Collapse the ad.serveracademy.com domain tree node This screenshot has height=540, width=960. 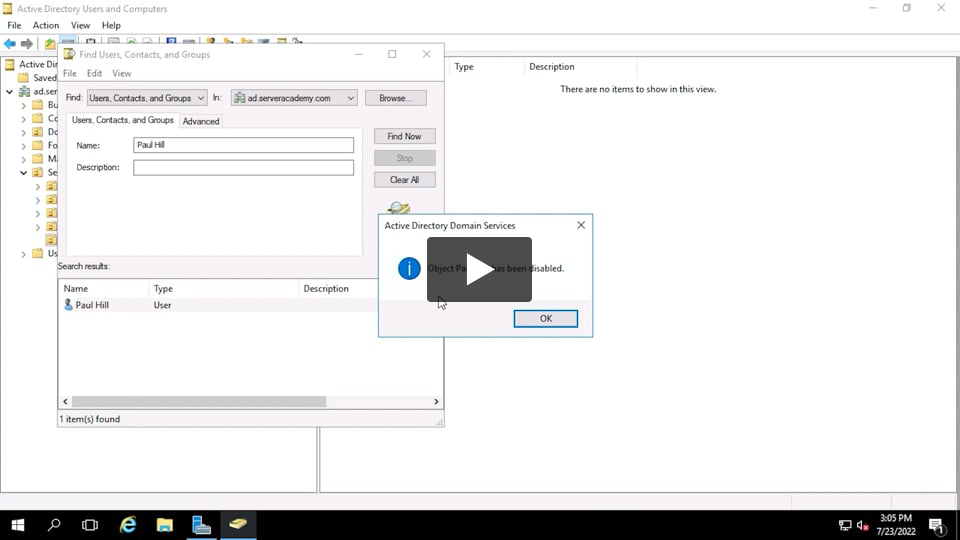coord(10,91)
